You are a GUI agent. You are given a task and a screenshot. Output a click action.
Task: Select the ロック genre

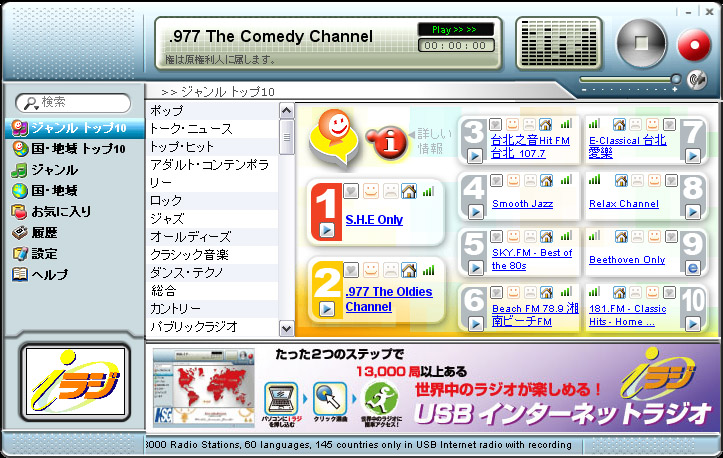coord(213,201)
